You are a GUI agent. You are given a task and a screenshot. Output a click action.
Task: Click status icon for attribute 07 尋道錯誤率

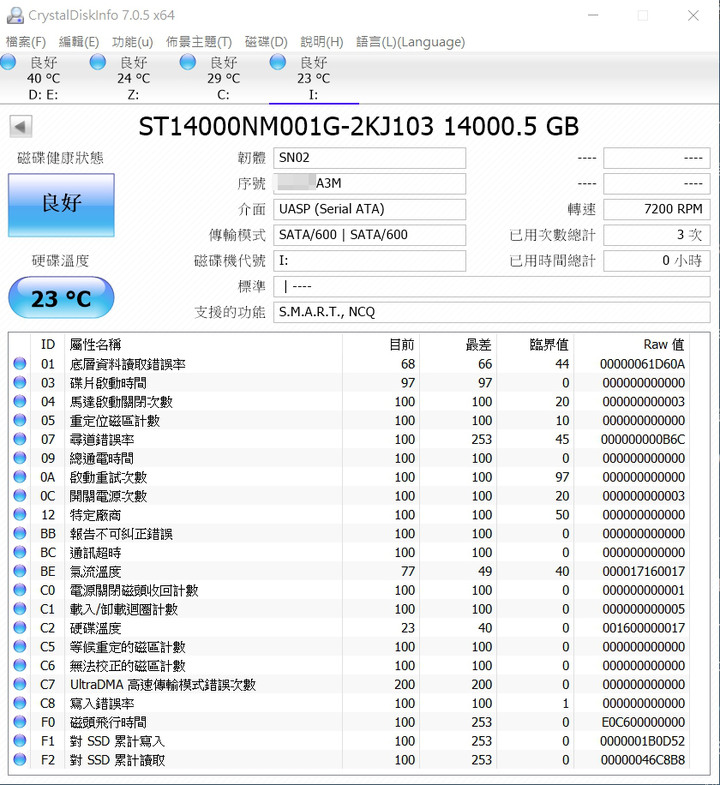tap(20, 439)
